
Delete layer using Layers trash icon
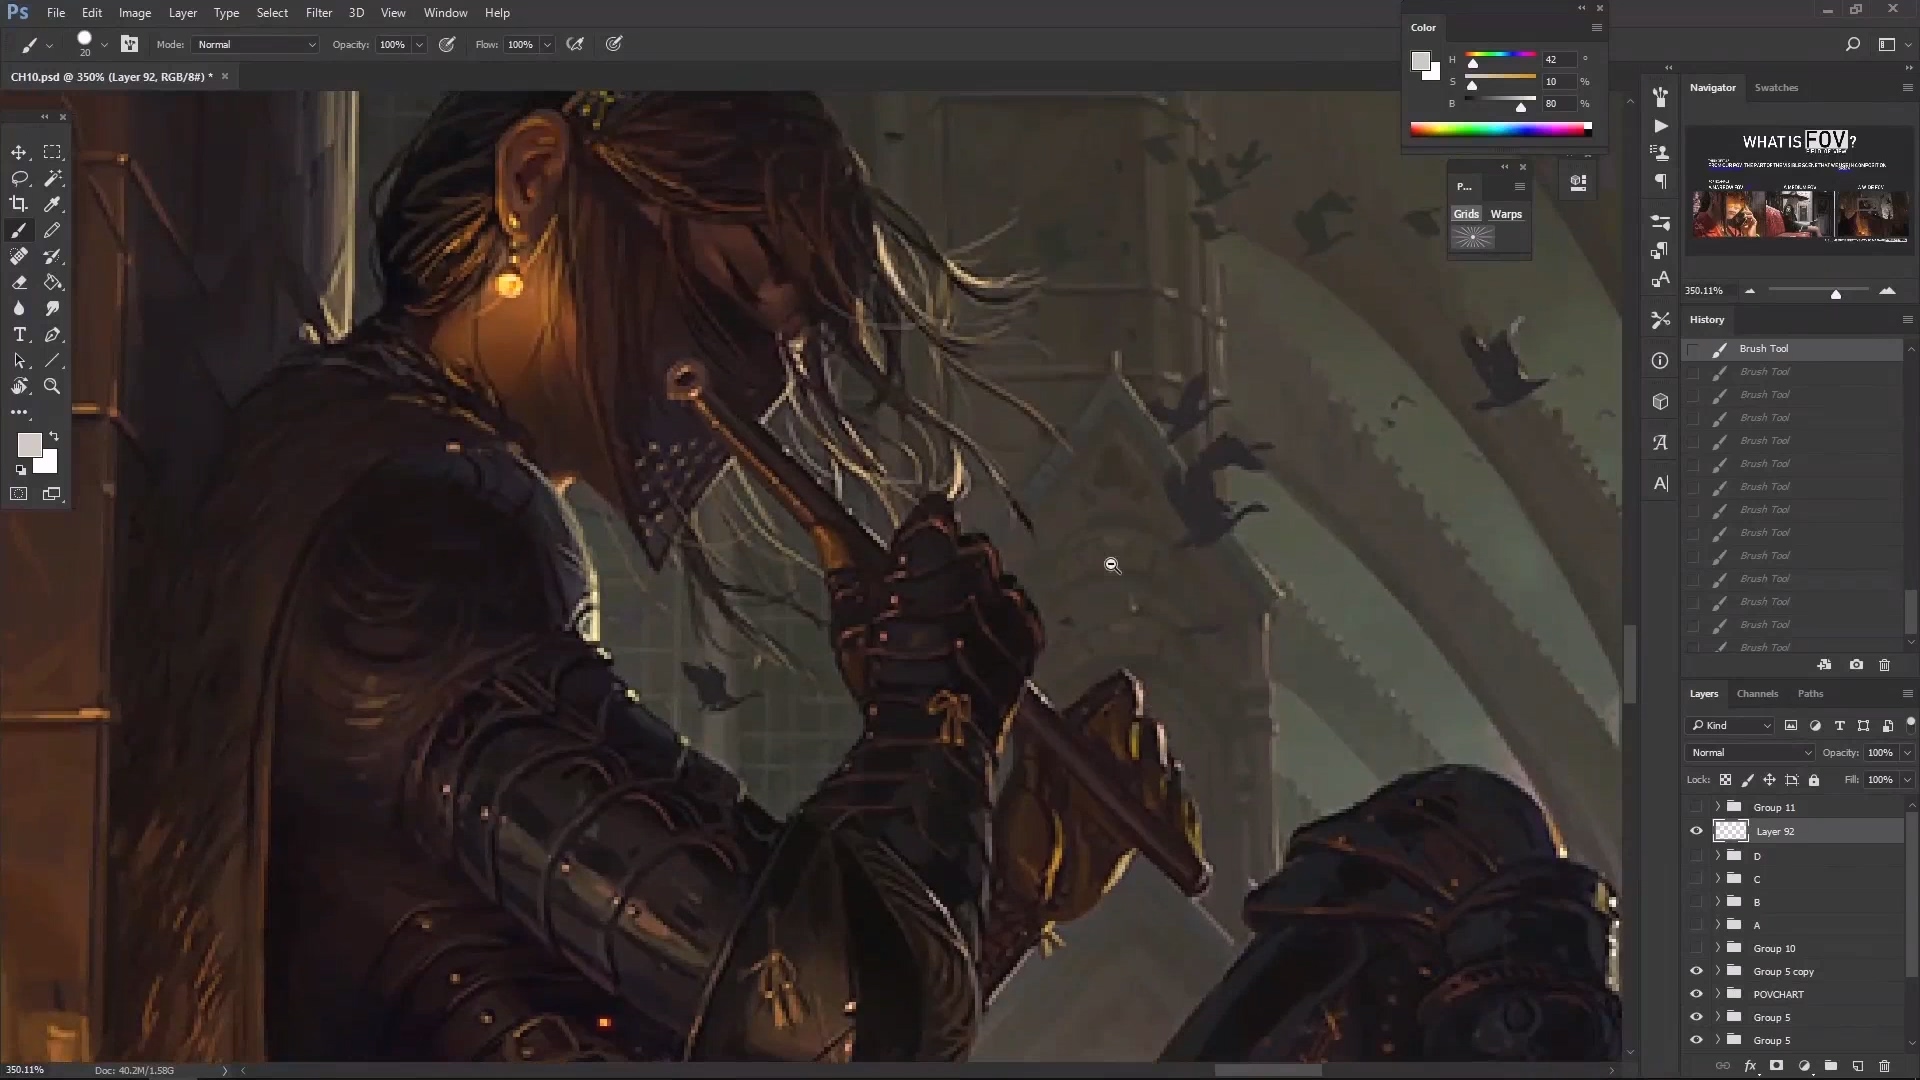[x=1884, y=1066]
